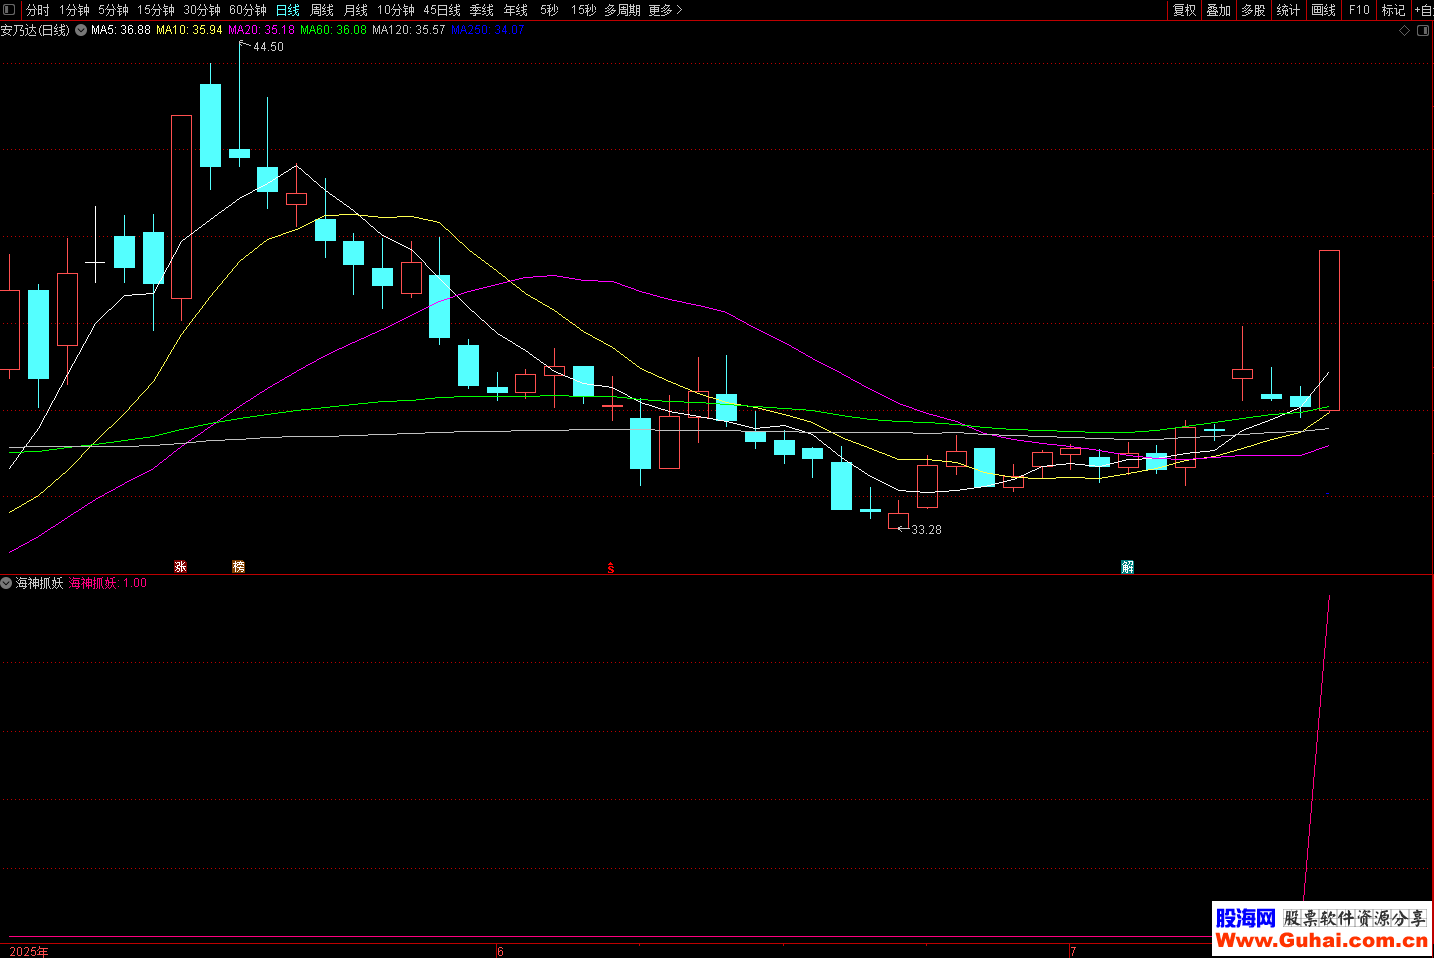
Task: Select the 60分钟 period
Action: (x=248, y=10)
